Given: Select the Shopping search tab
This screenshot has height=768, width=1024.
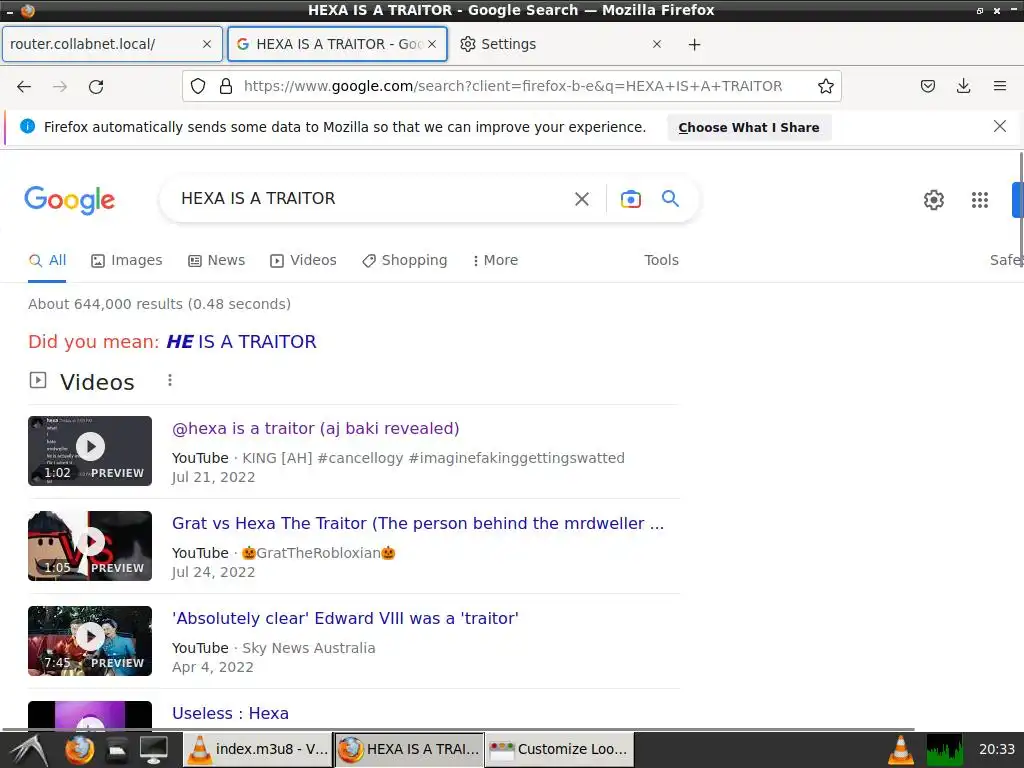Looking at the screenshot, I should point(405,260).
